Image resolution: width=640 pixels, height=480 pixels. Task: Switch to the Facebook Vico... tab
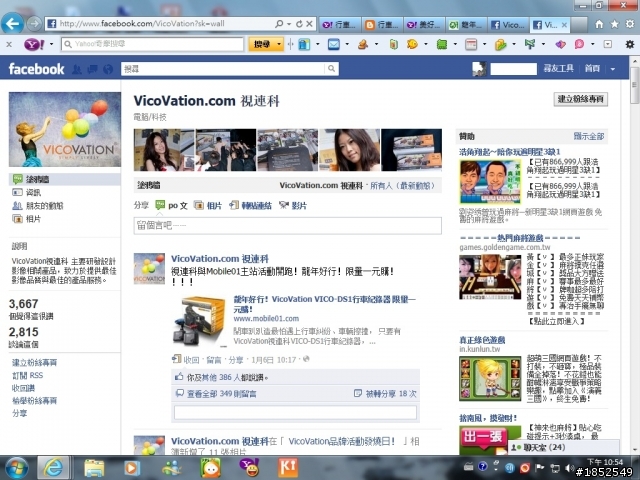tap(509, 25)
